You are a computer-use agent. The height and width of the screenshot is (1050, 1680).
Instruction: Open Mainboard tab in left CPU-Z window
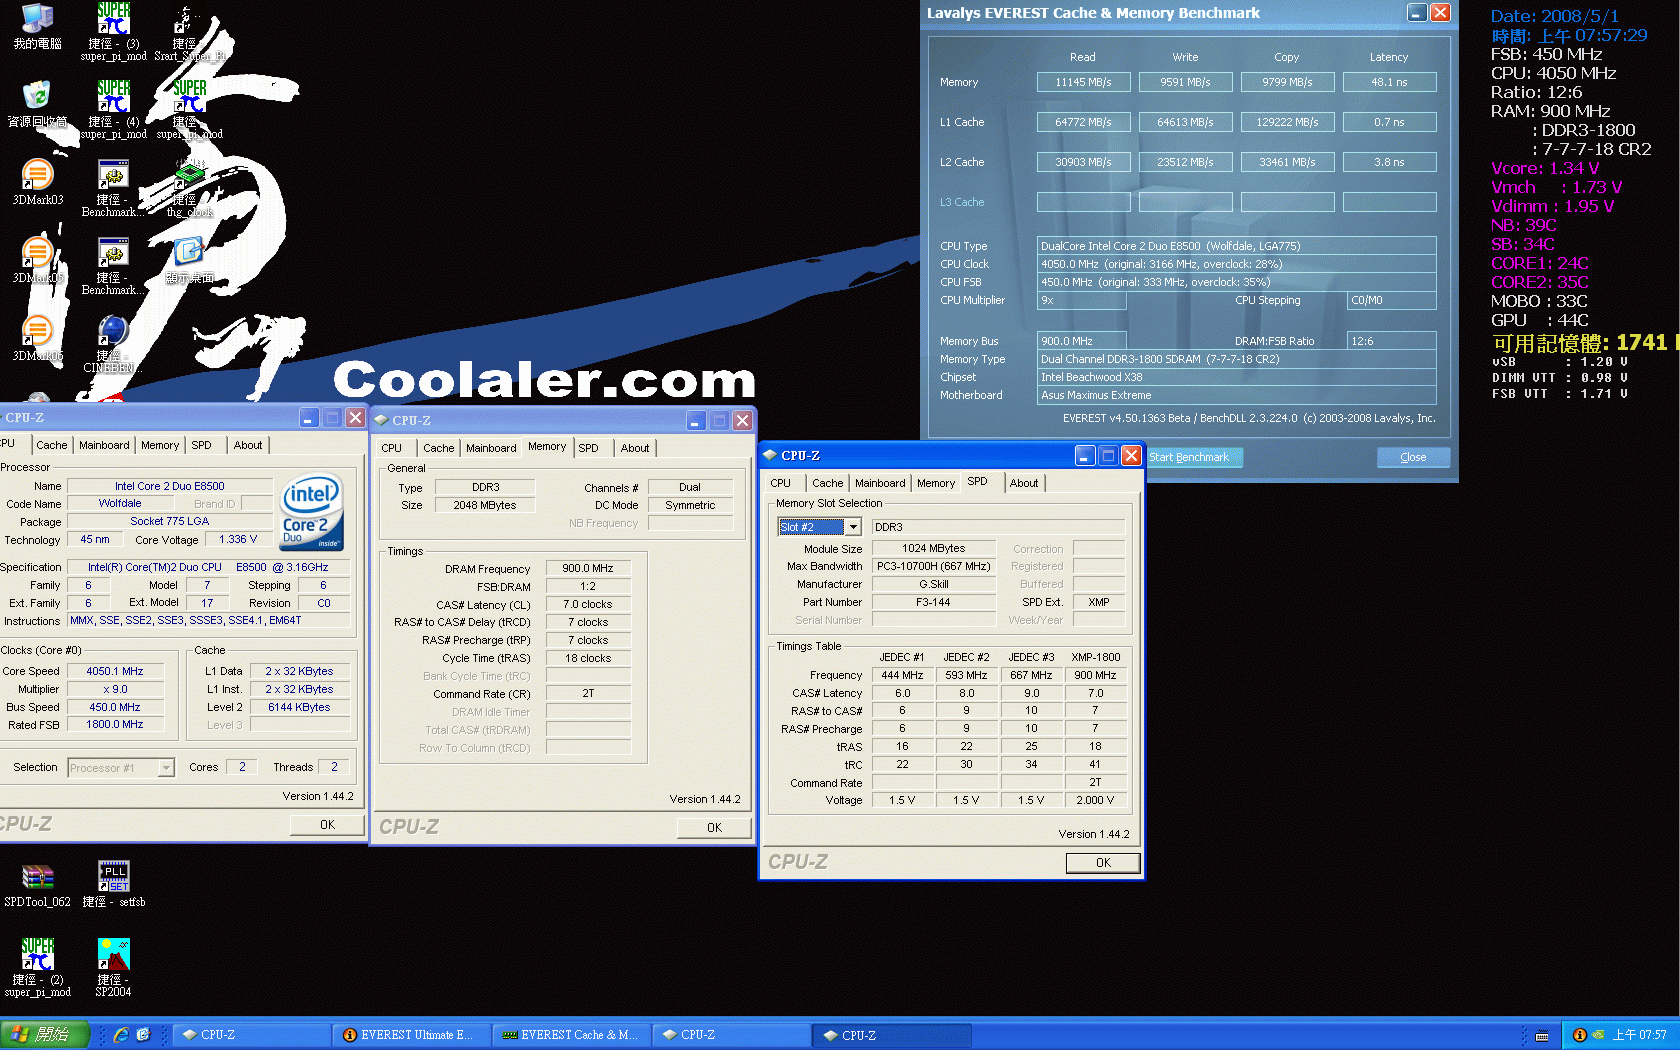coord(104,445)
